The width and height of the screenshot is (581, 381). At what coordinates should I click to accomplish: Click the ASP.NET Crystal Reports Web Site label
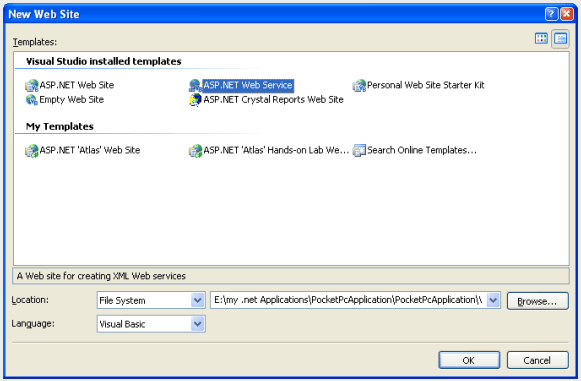273,100
